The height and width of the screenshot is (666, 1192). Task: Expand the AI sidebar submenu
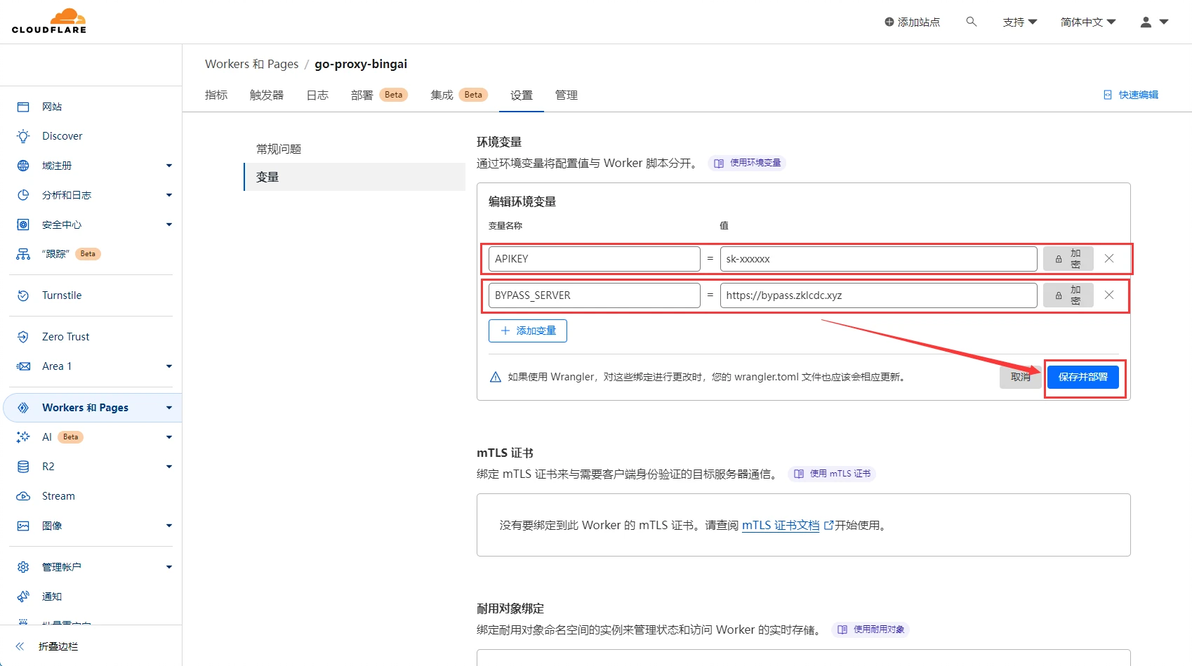[169, 437]
